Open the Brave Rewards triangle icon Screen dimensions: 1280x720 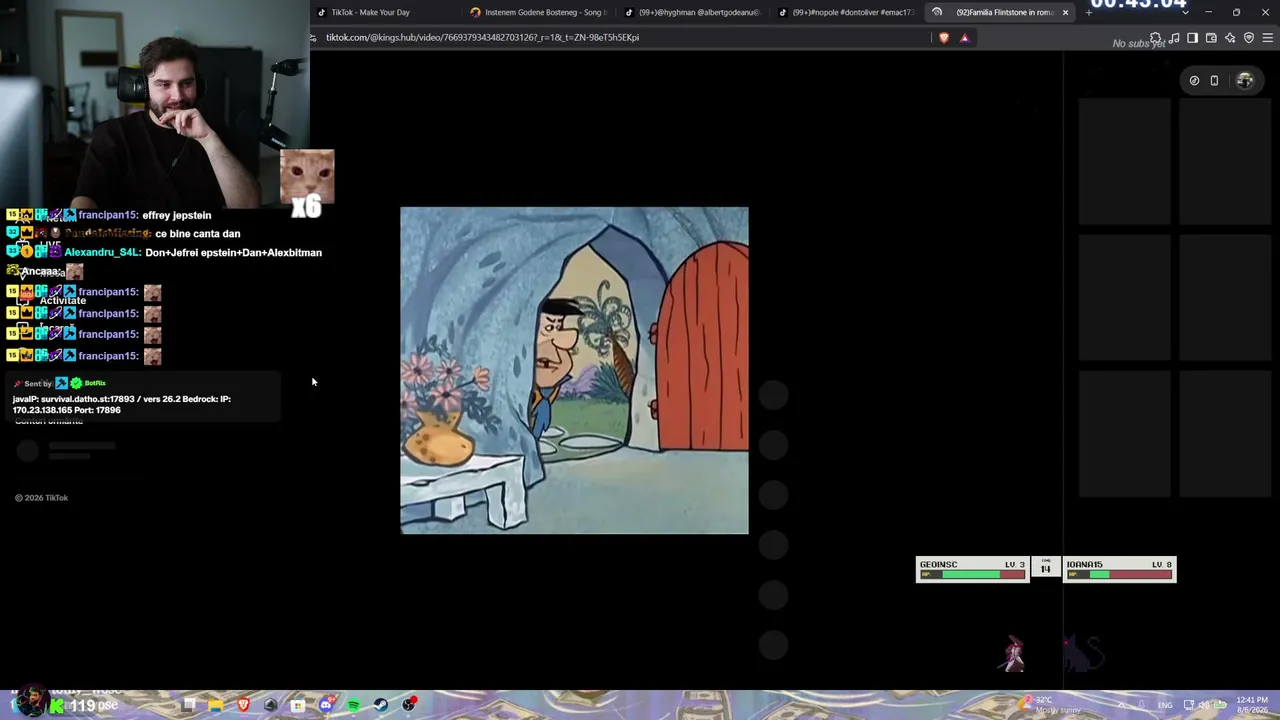(964, 38)
